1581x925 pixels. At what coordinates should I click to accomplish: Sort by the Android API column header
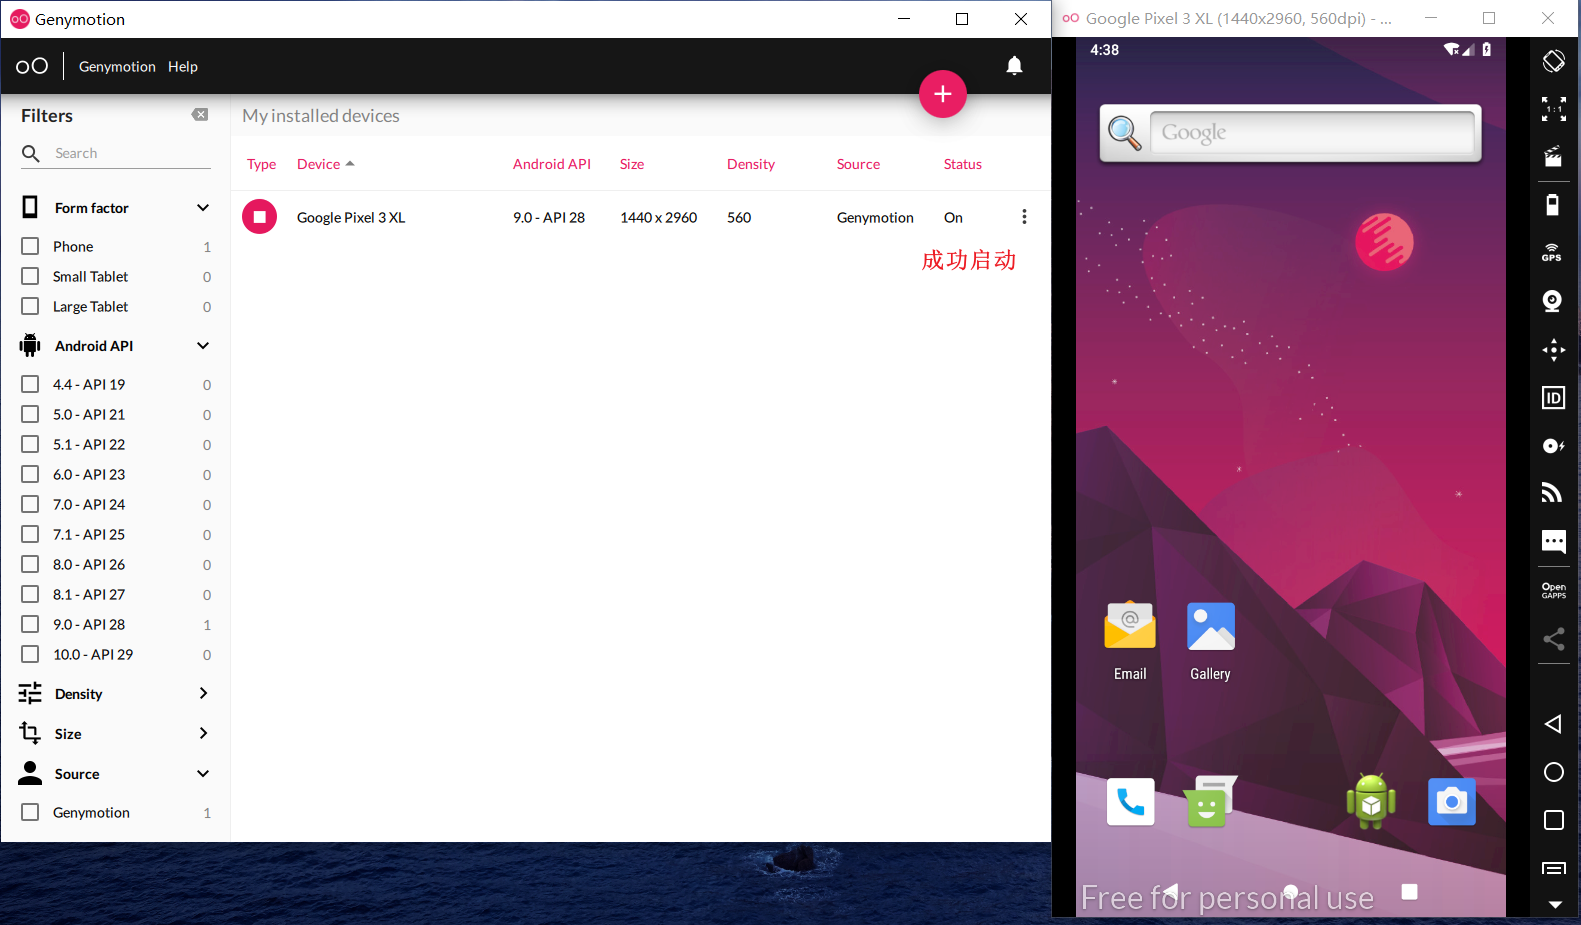[x=552, y=164]
